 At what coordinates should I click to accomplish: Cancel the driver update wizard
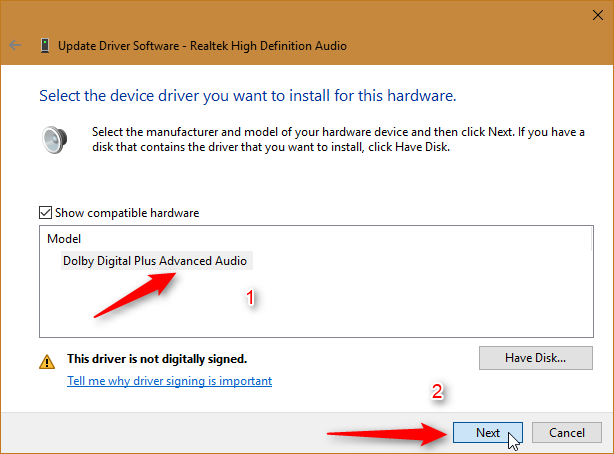567,432
